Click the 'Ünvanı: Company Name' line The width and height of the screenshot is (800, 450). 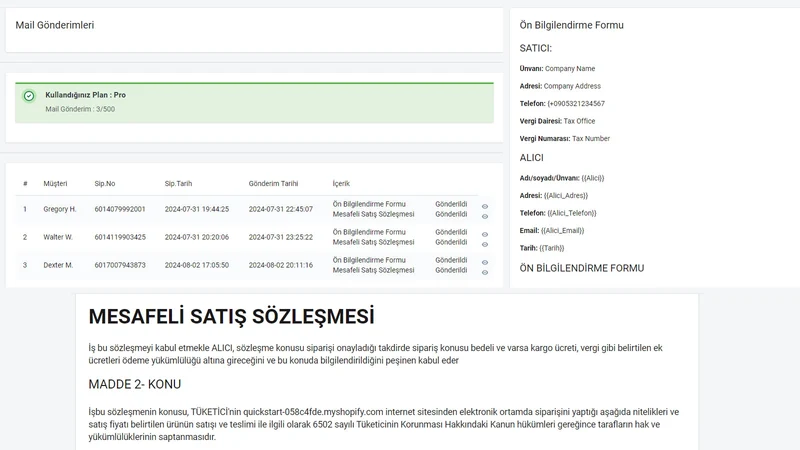[557, 68]
